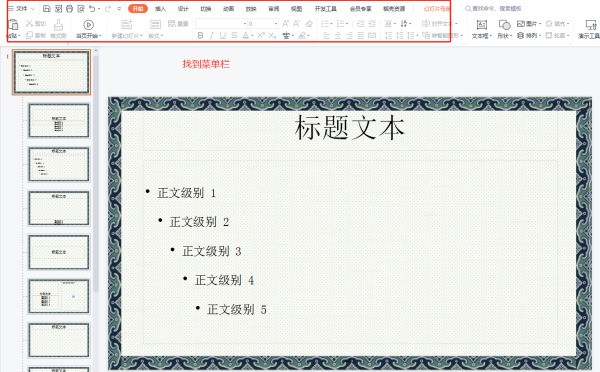This screenshot has width=600, height=372.
Task: Open the 开发工具 ribbon tab
Action: tap(326, 8)
